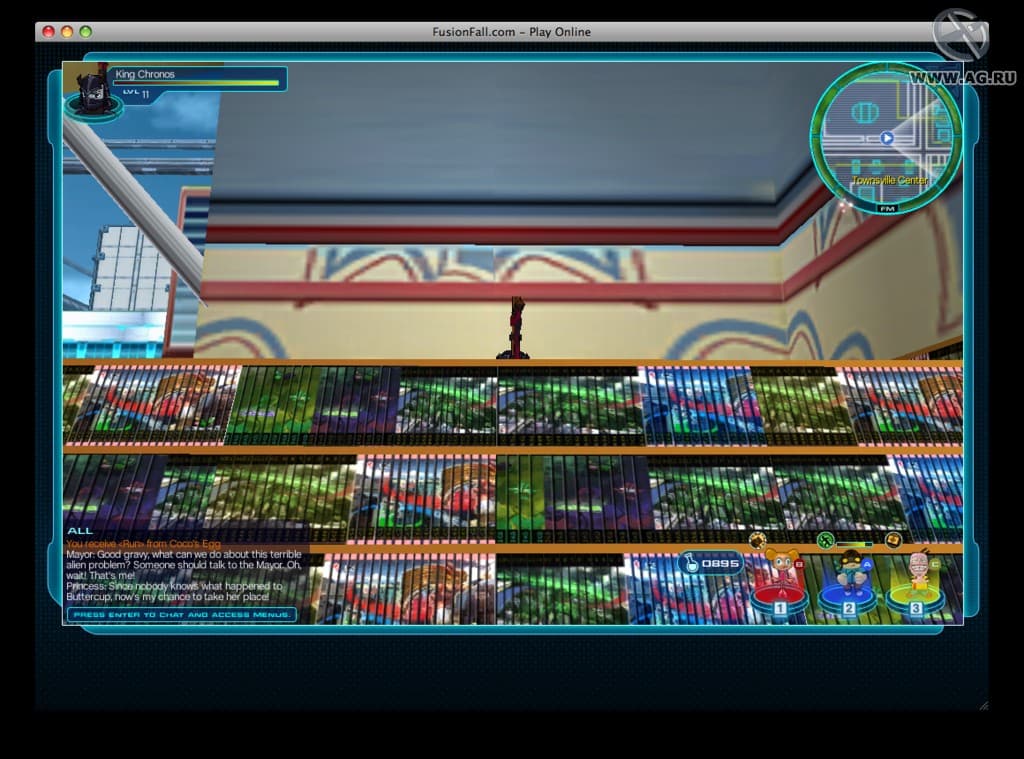Screen dimensions: 1024x759
Task: Click the green running-man stamina icon
Action: 826,540
